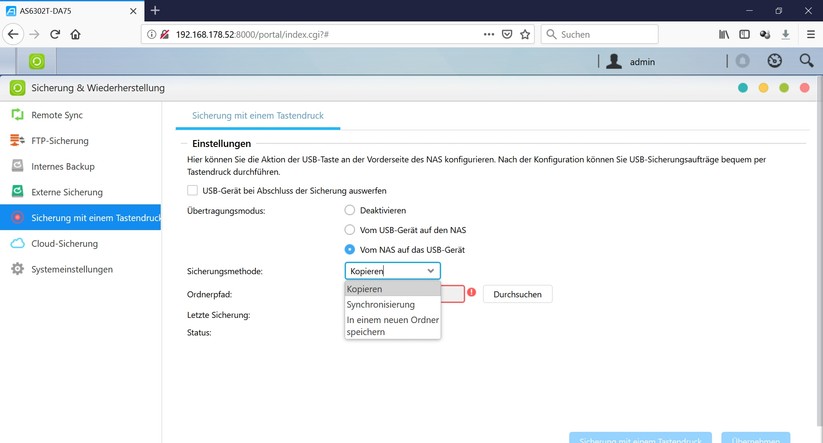Viewport: 823px width, 443px height.
Task: Click the Übernehmen button
Action: (x=755, y=438)
